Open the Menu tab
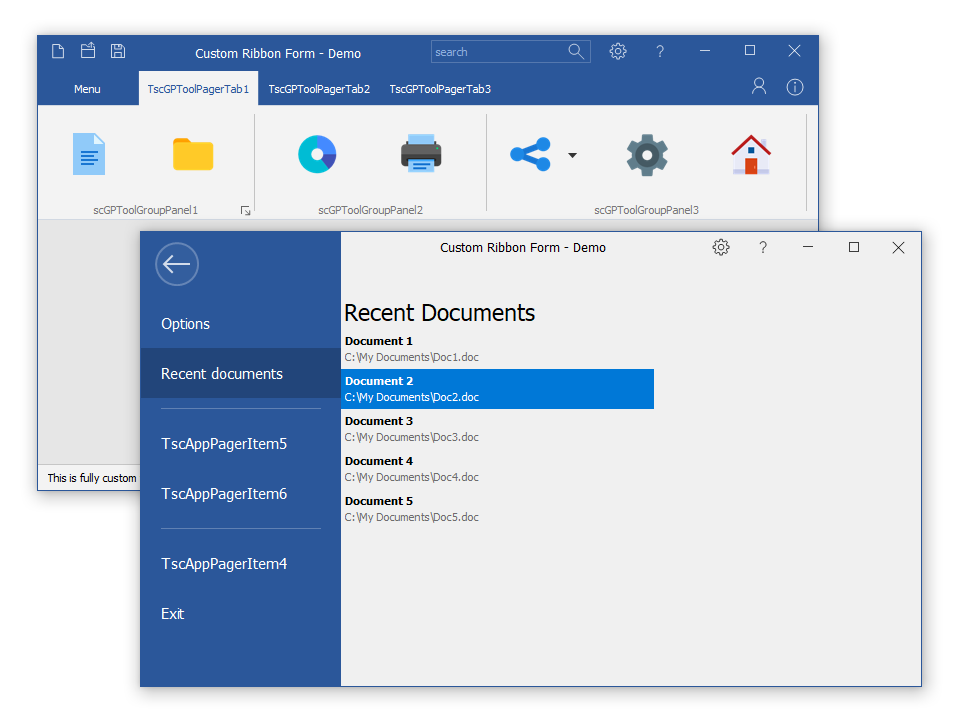This screenshot has width=965, height=722. pos(87,89)
